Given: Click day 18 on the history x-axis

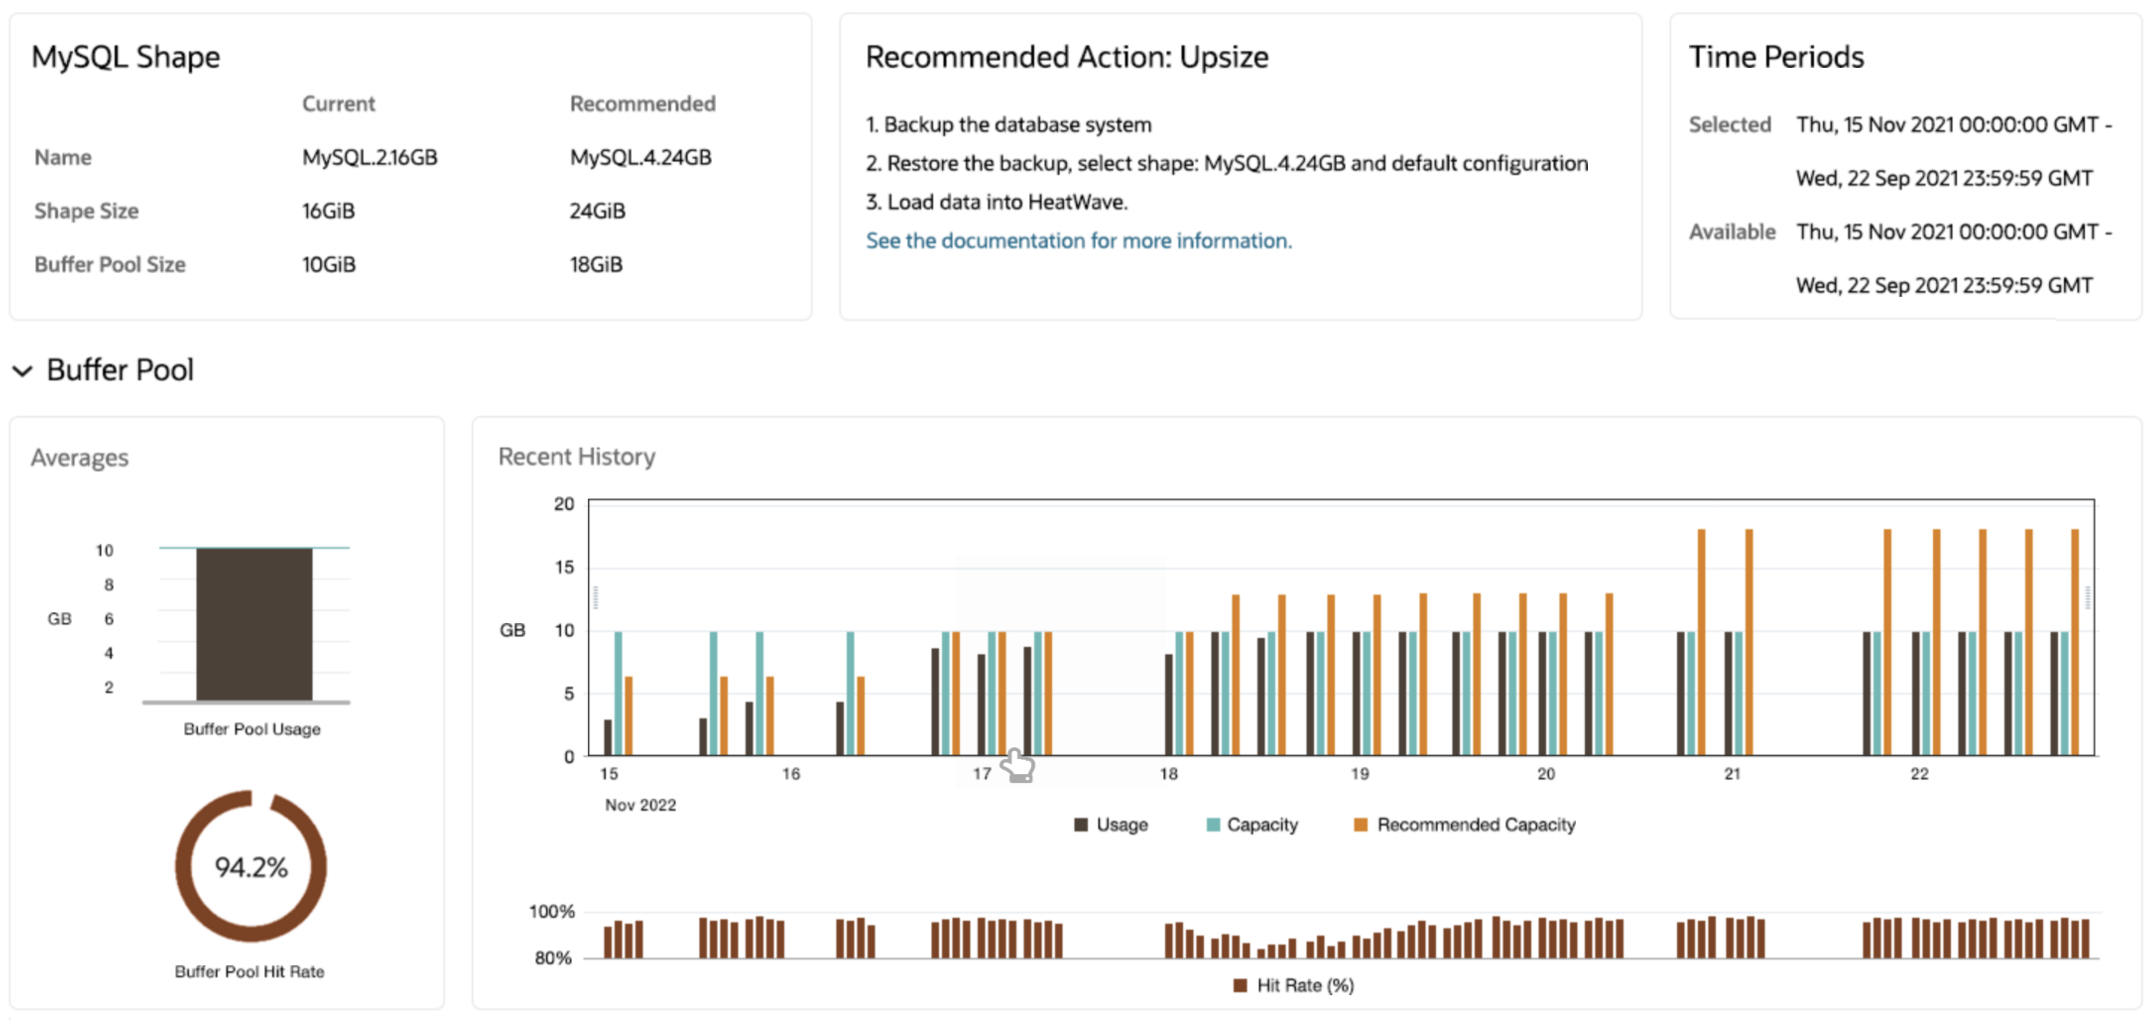Looking at the screenshot, I should [x=1169, y=774].
